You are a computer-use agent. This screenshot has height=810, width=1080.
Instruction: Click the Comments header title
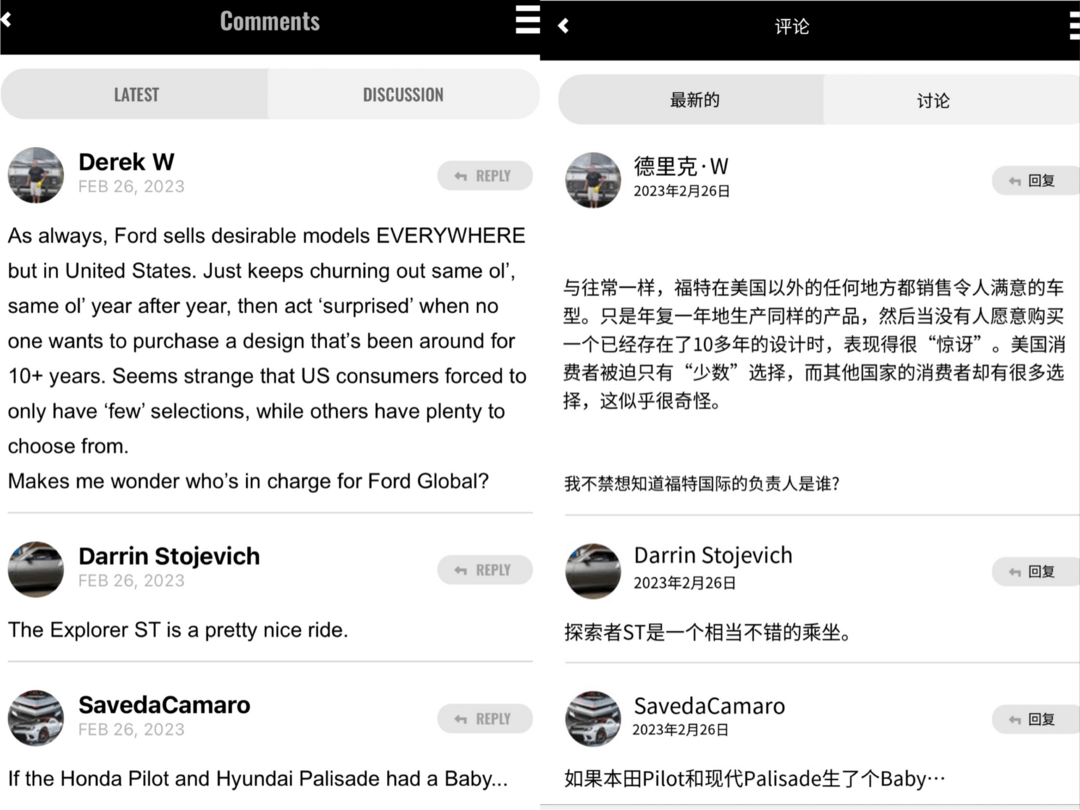[270, 21]
